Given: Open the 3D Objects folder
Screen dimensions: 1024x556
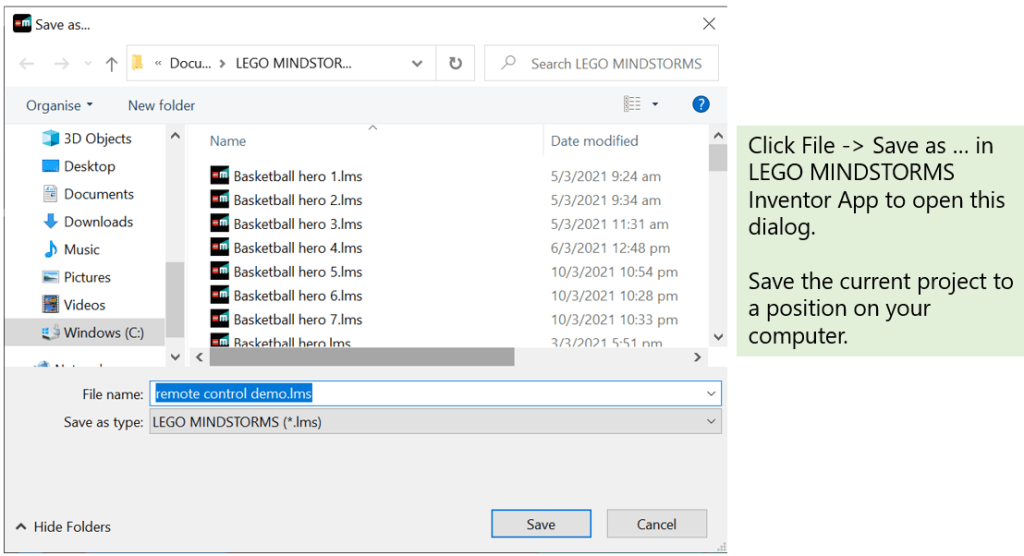Looking at the screenshot, I should (97, 139).
